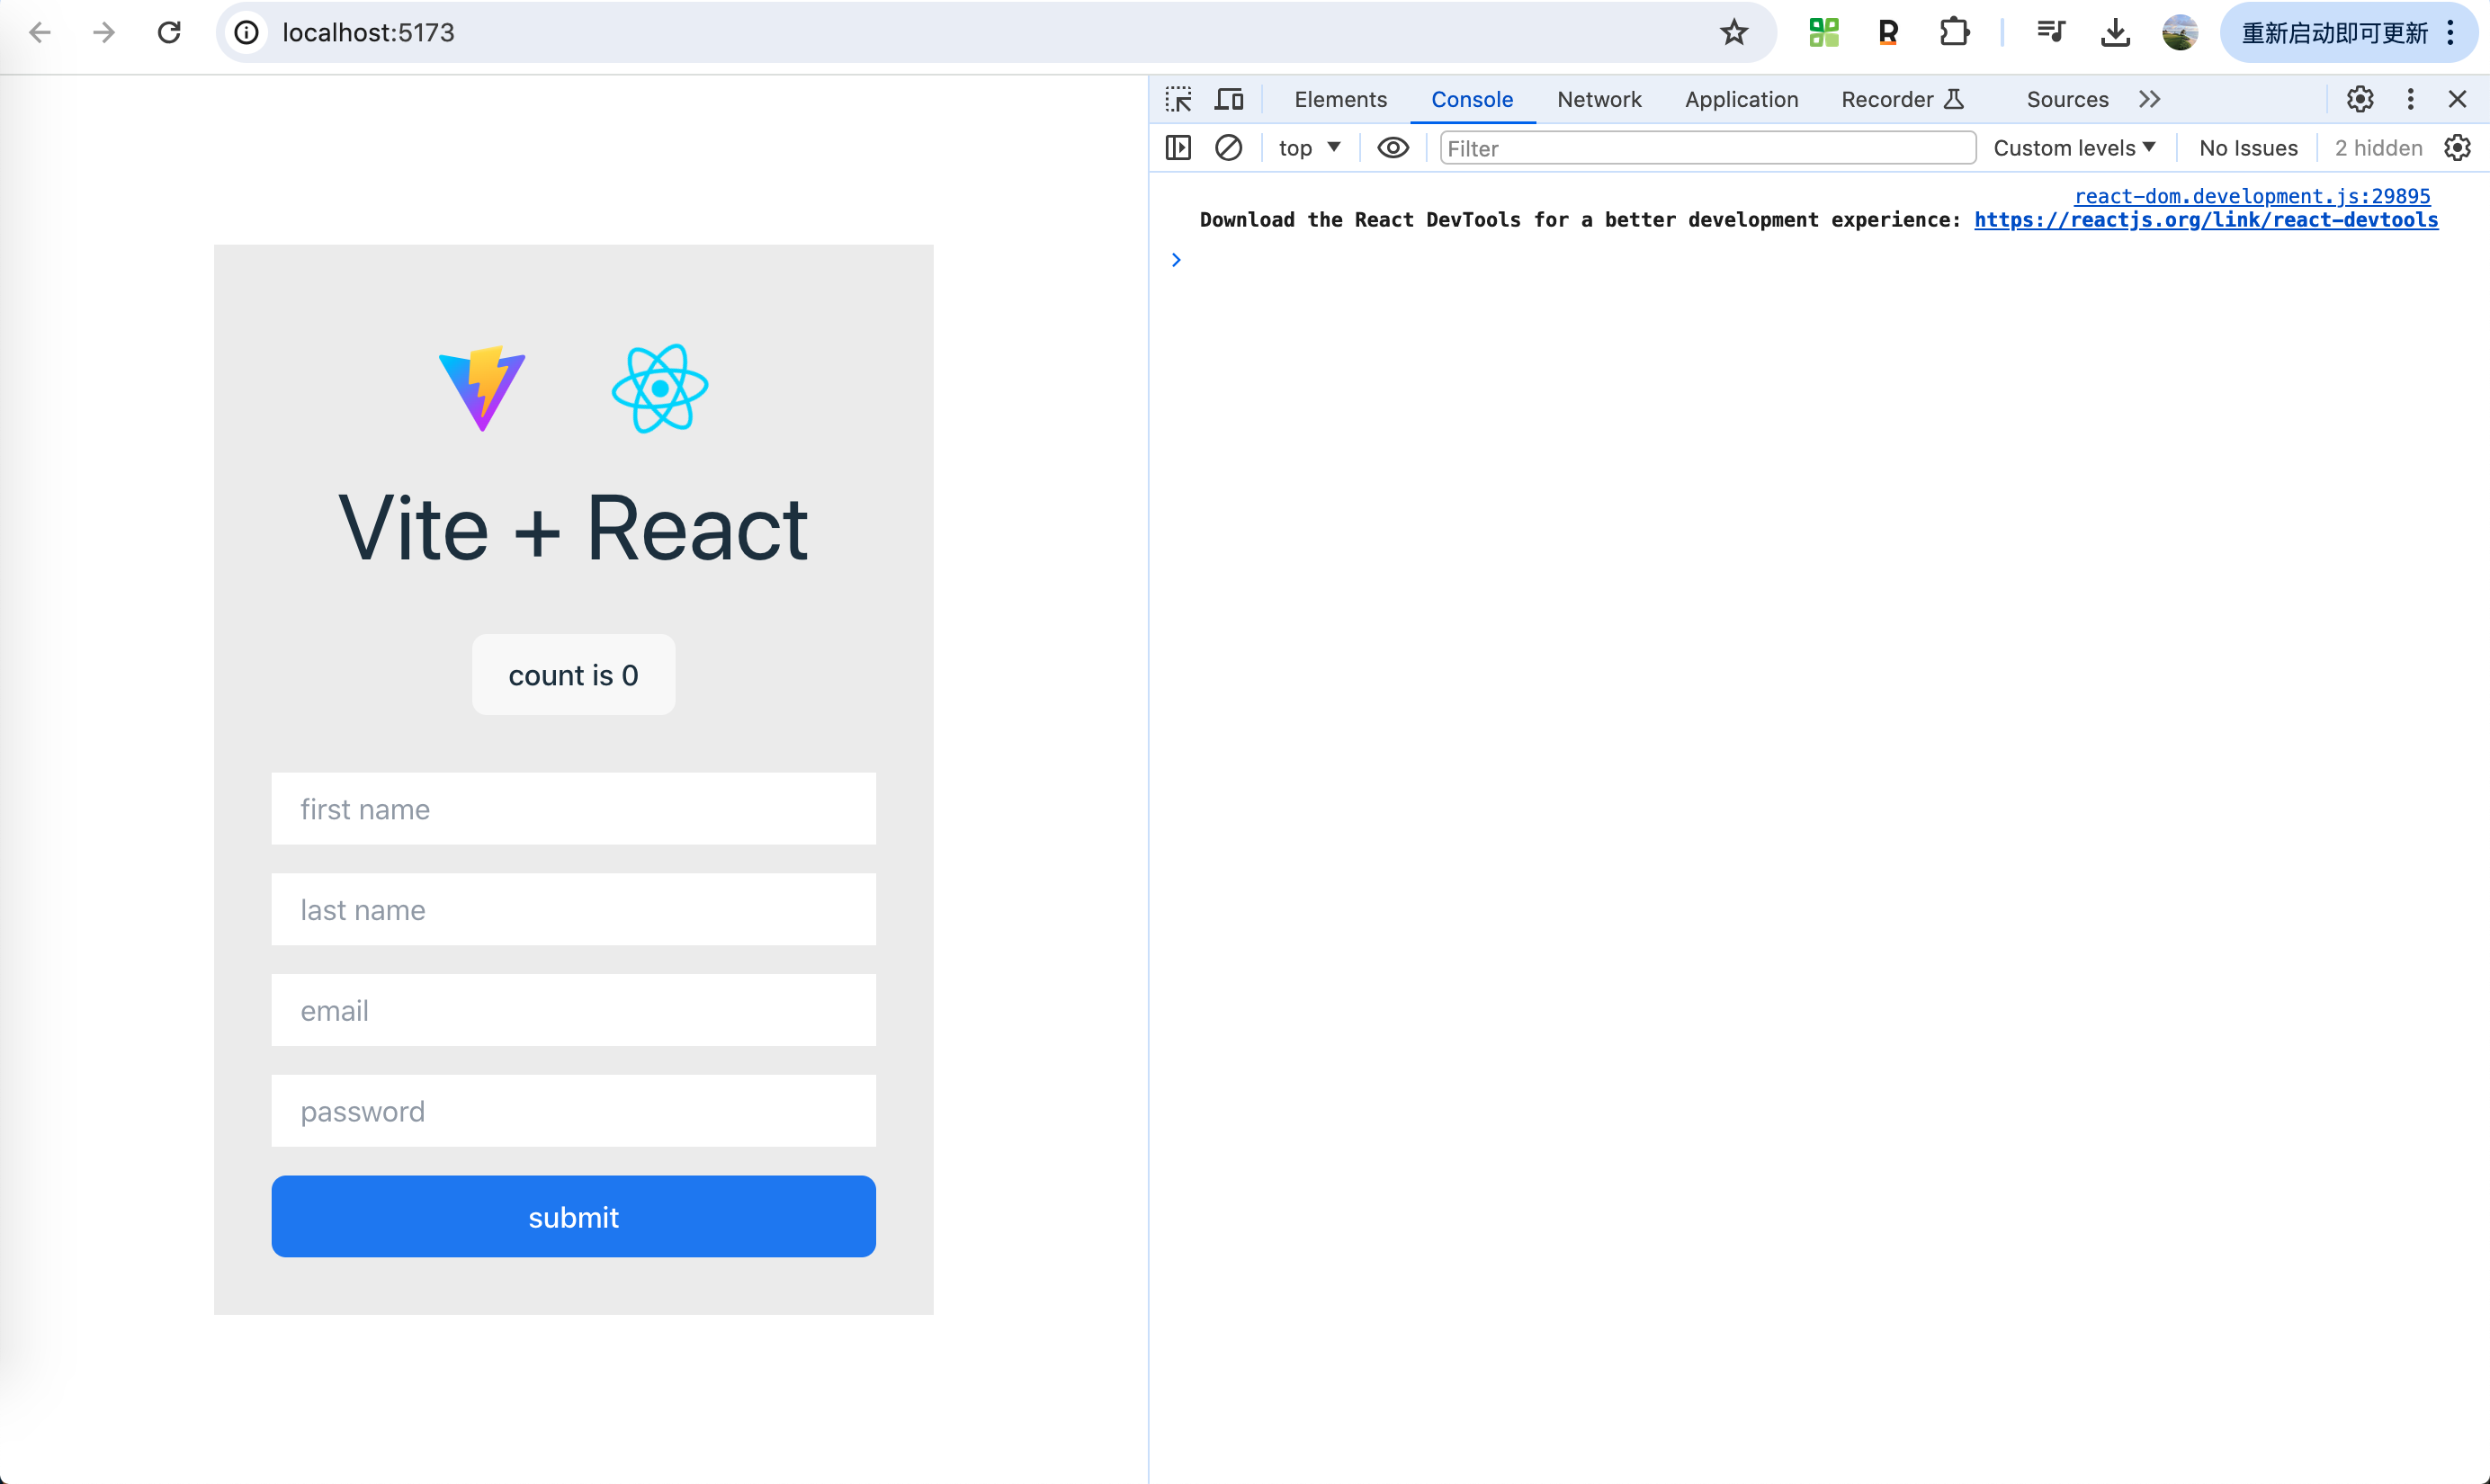Click the first name input field
2490x1484 pixels.
[x=572, y=808]
